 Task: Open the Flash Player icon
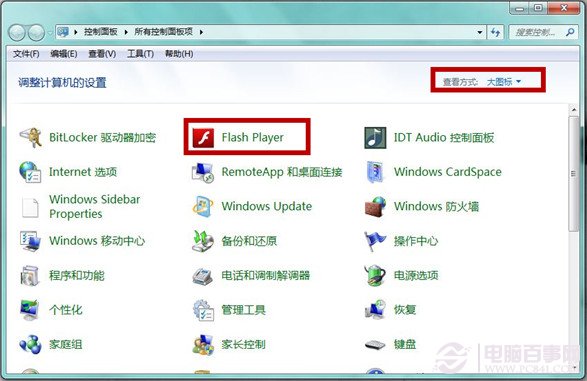coord(203,138)
